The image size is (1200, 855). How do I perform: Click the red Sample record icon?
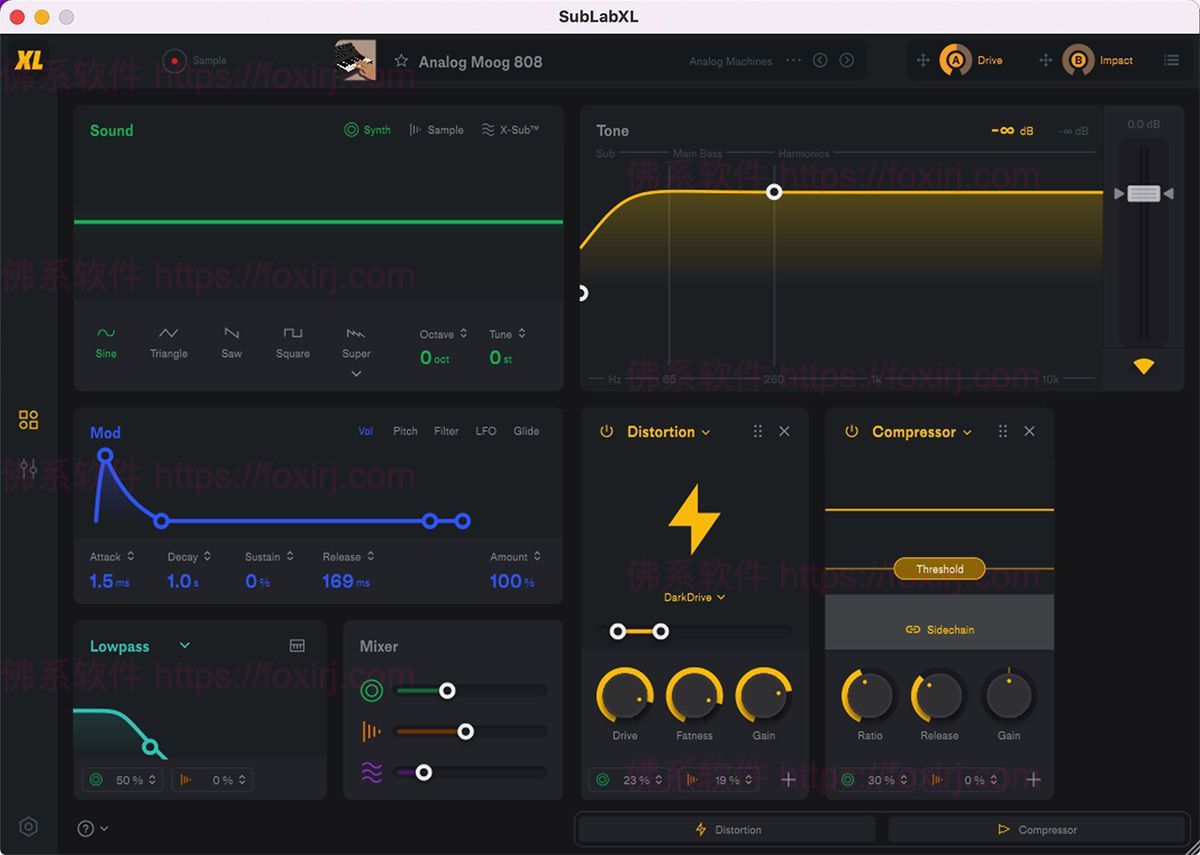175,61
